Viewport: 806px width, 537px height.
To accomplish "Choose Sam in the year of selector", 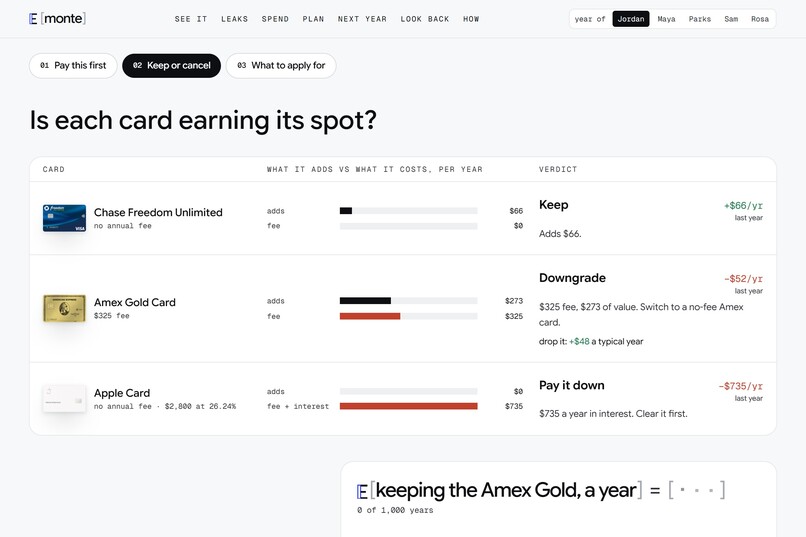I will click(x=731, y=19).
